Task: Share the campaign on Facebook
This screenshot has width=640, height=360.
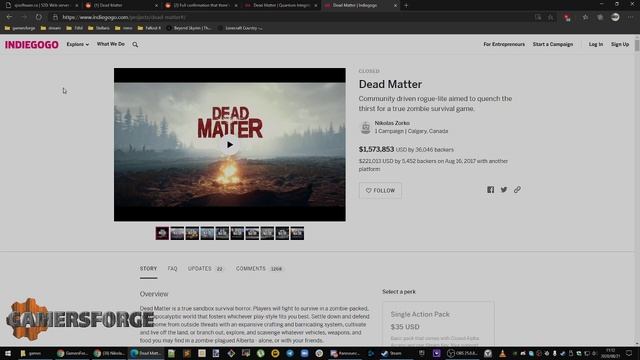Action: pyautogui.click(x=490, y=190)
